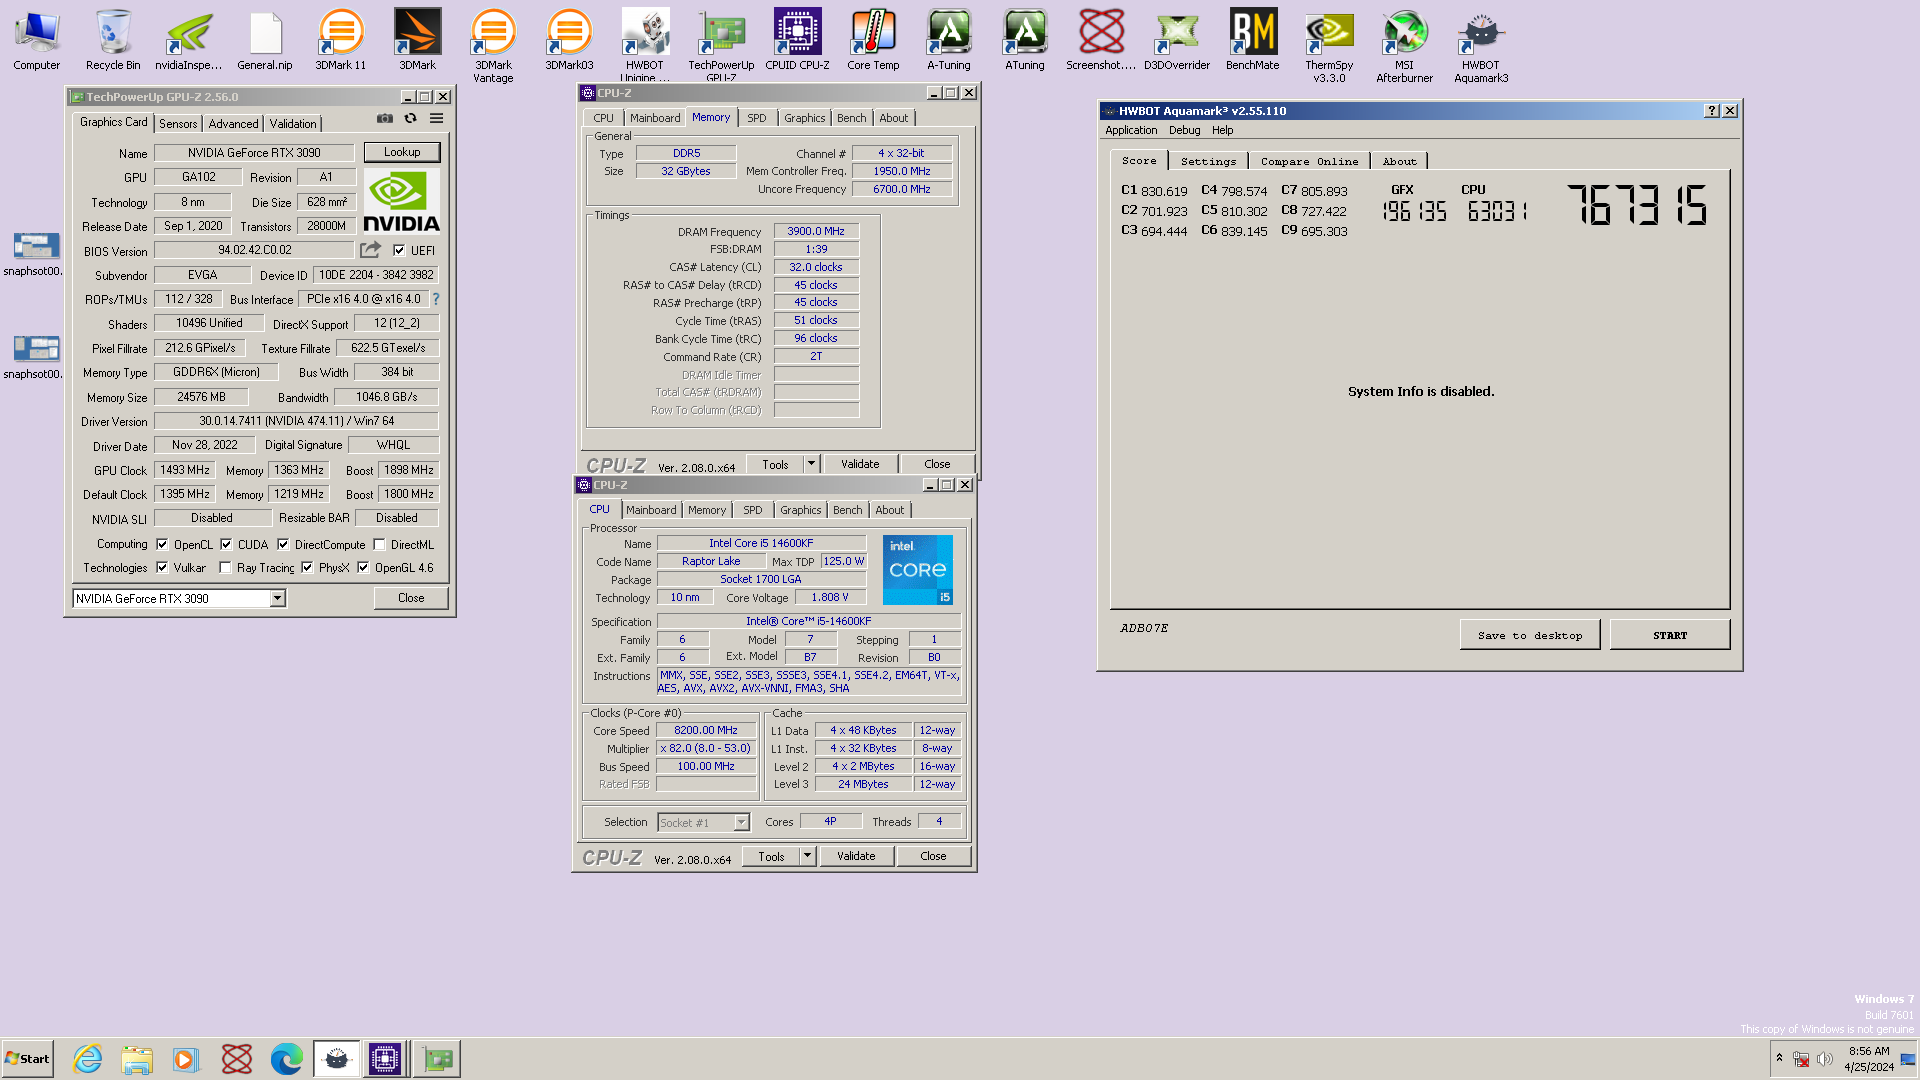
Task: Click the START button in Aquamark3
Action: (1670, 635)
